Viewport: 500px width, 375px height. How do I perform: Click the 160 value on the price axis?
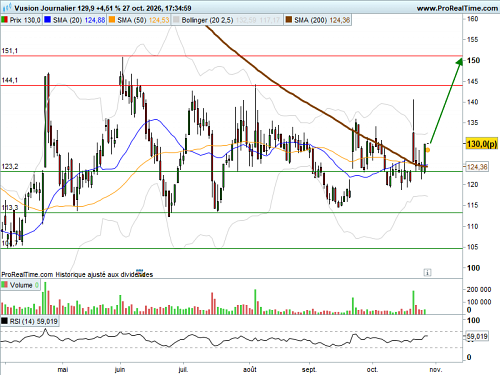473,19
